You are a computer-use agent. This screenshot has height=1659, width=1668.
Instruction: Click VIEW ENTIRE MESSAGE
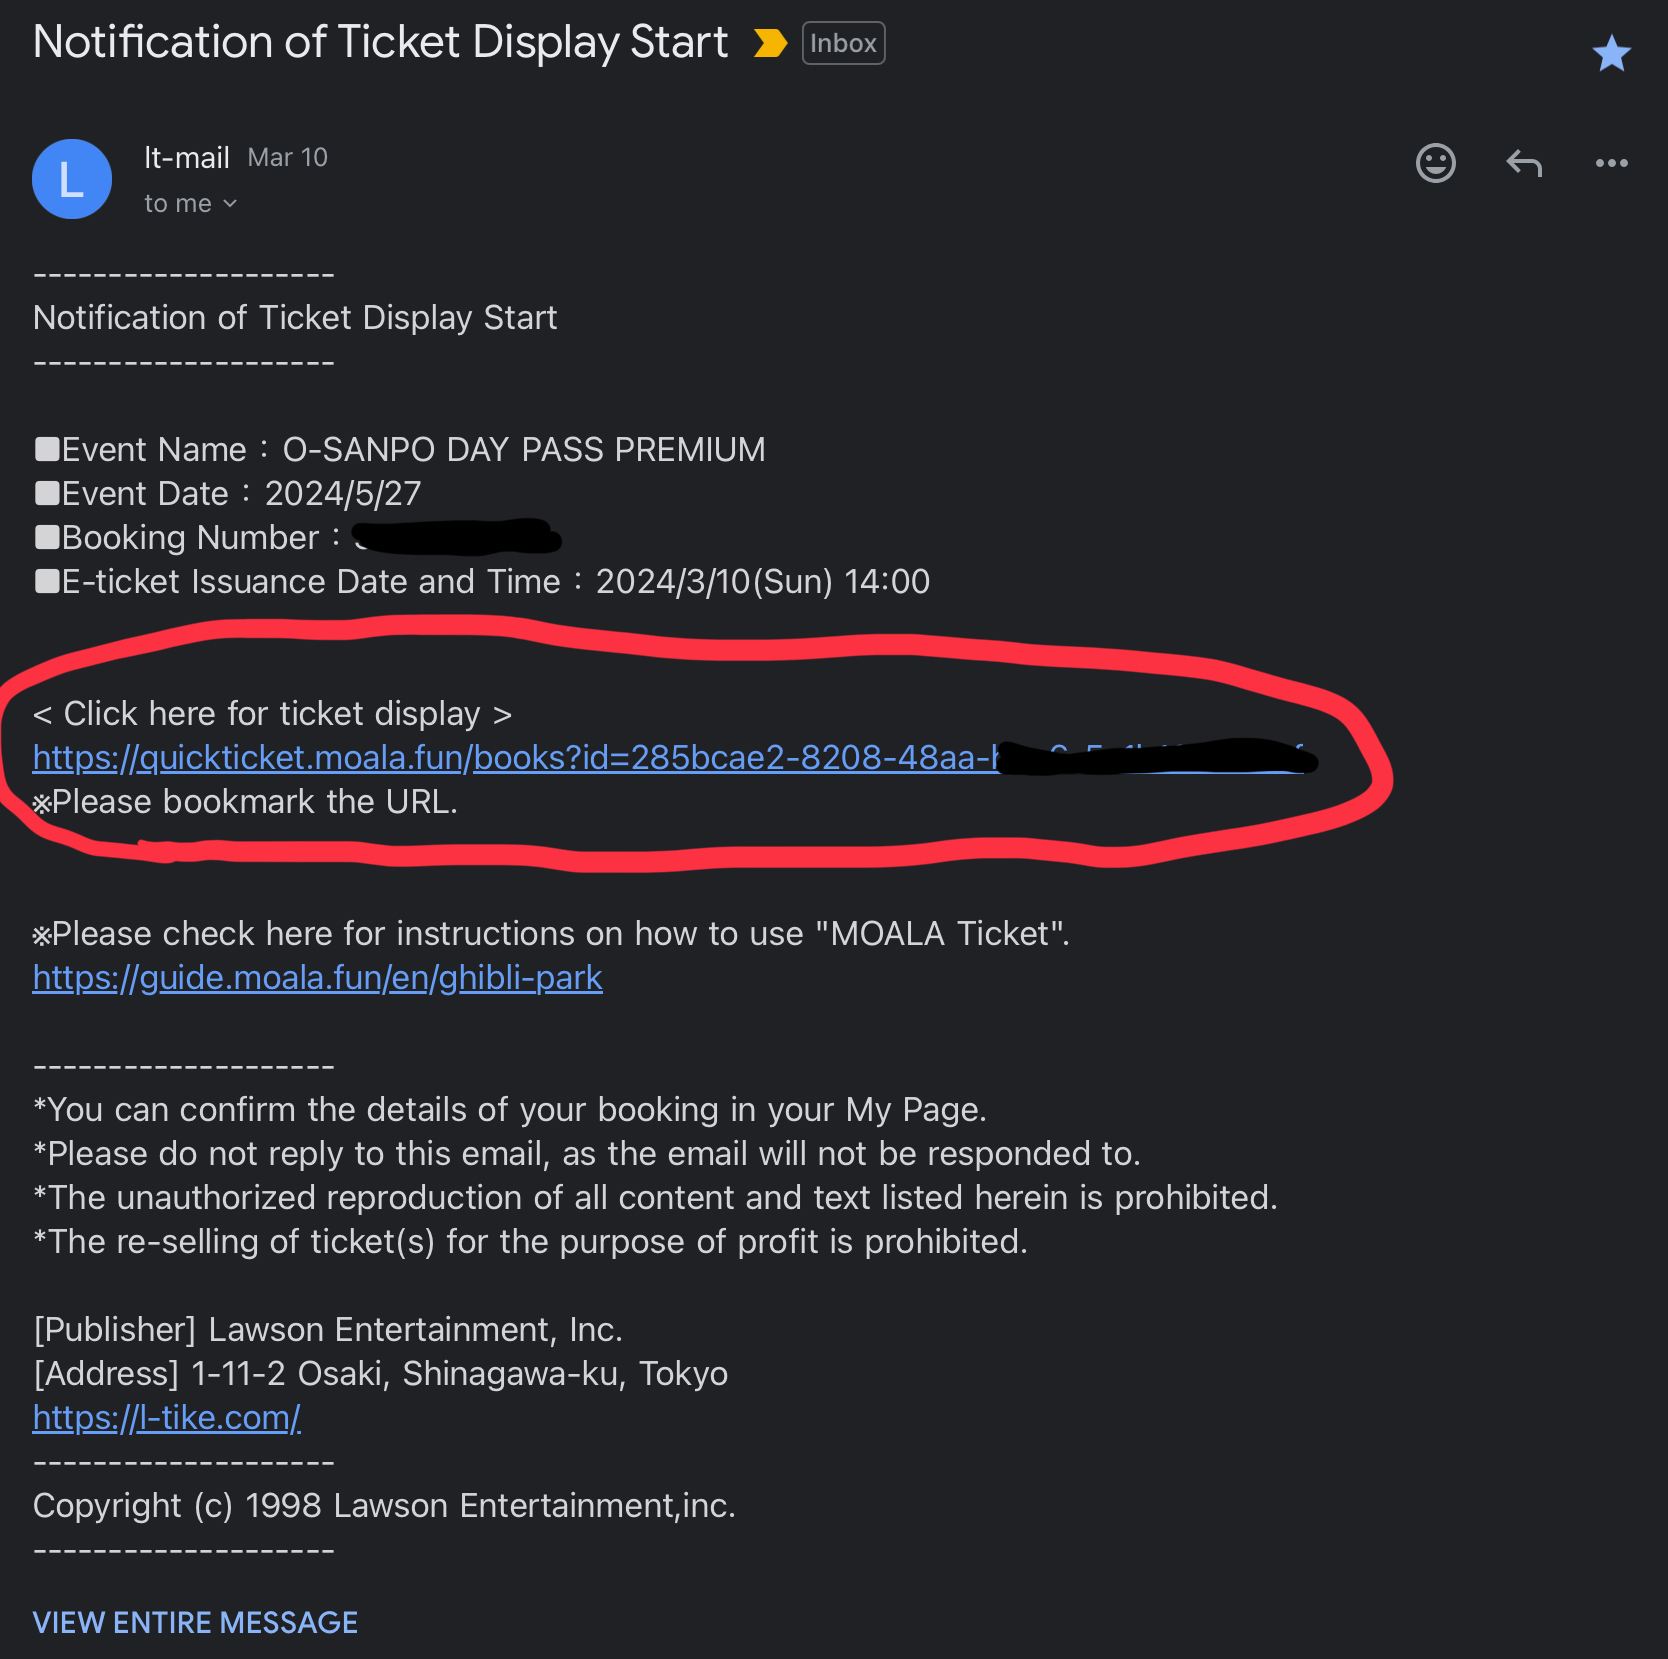pos(195,1622)
